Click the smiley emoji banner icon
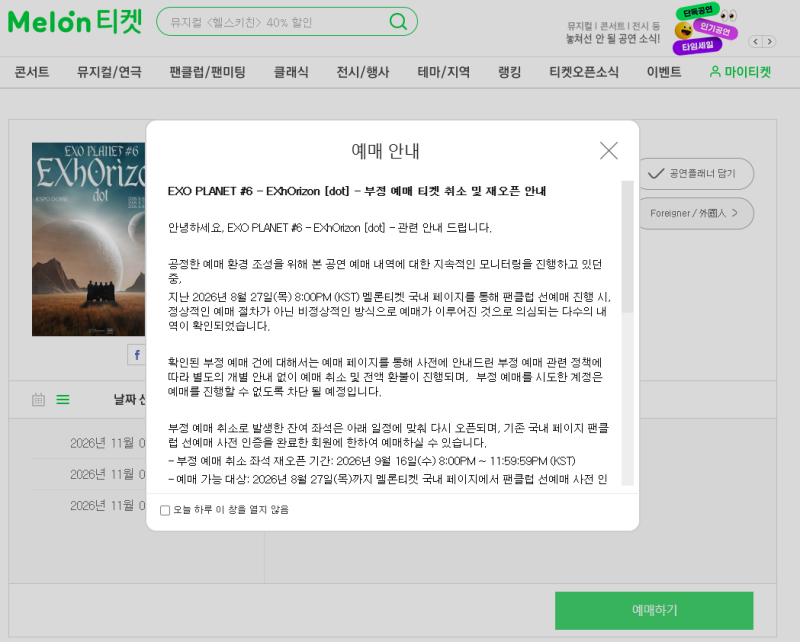Viewport: 800px width, 642px height. coord(684,31)
